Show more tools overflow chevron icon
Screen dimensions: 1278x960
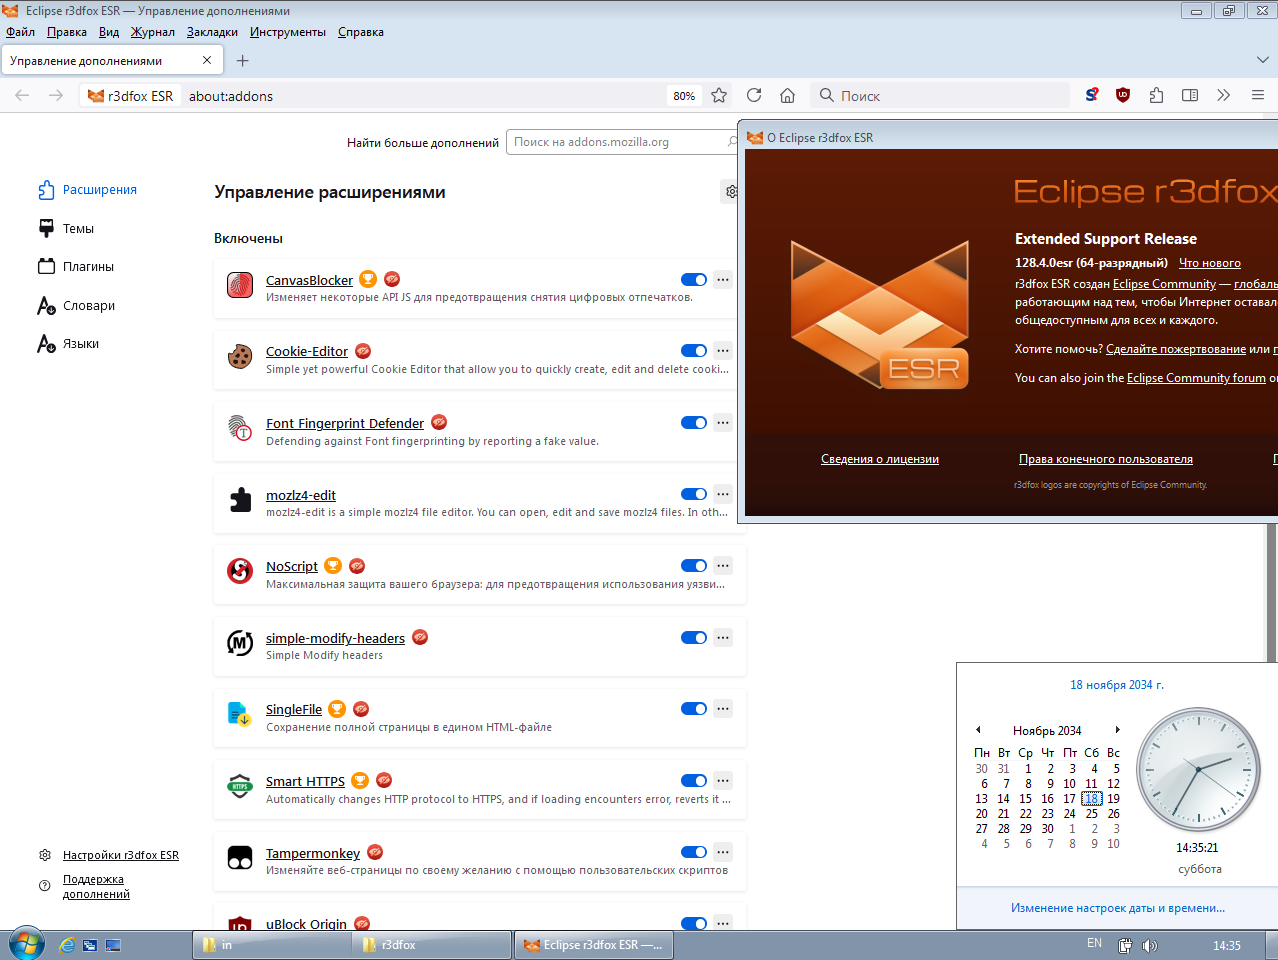[1223, 96]
